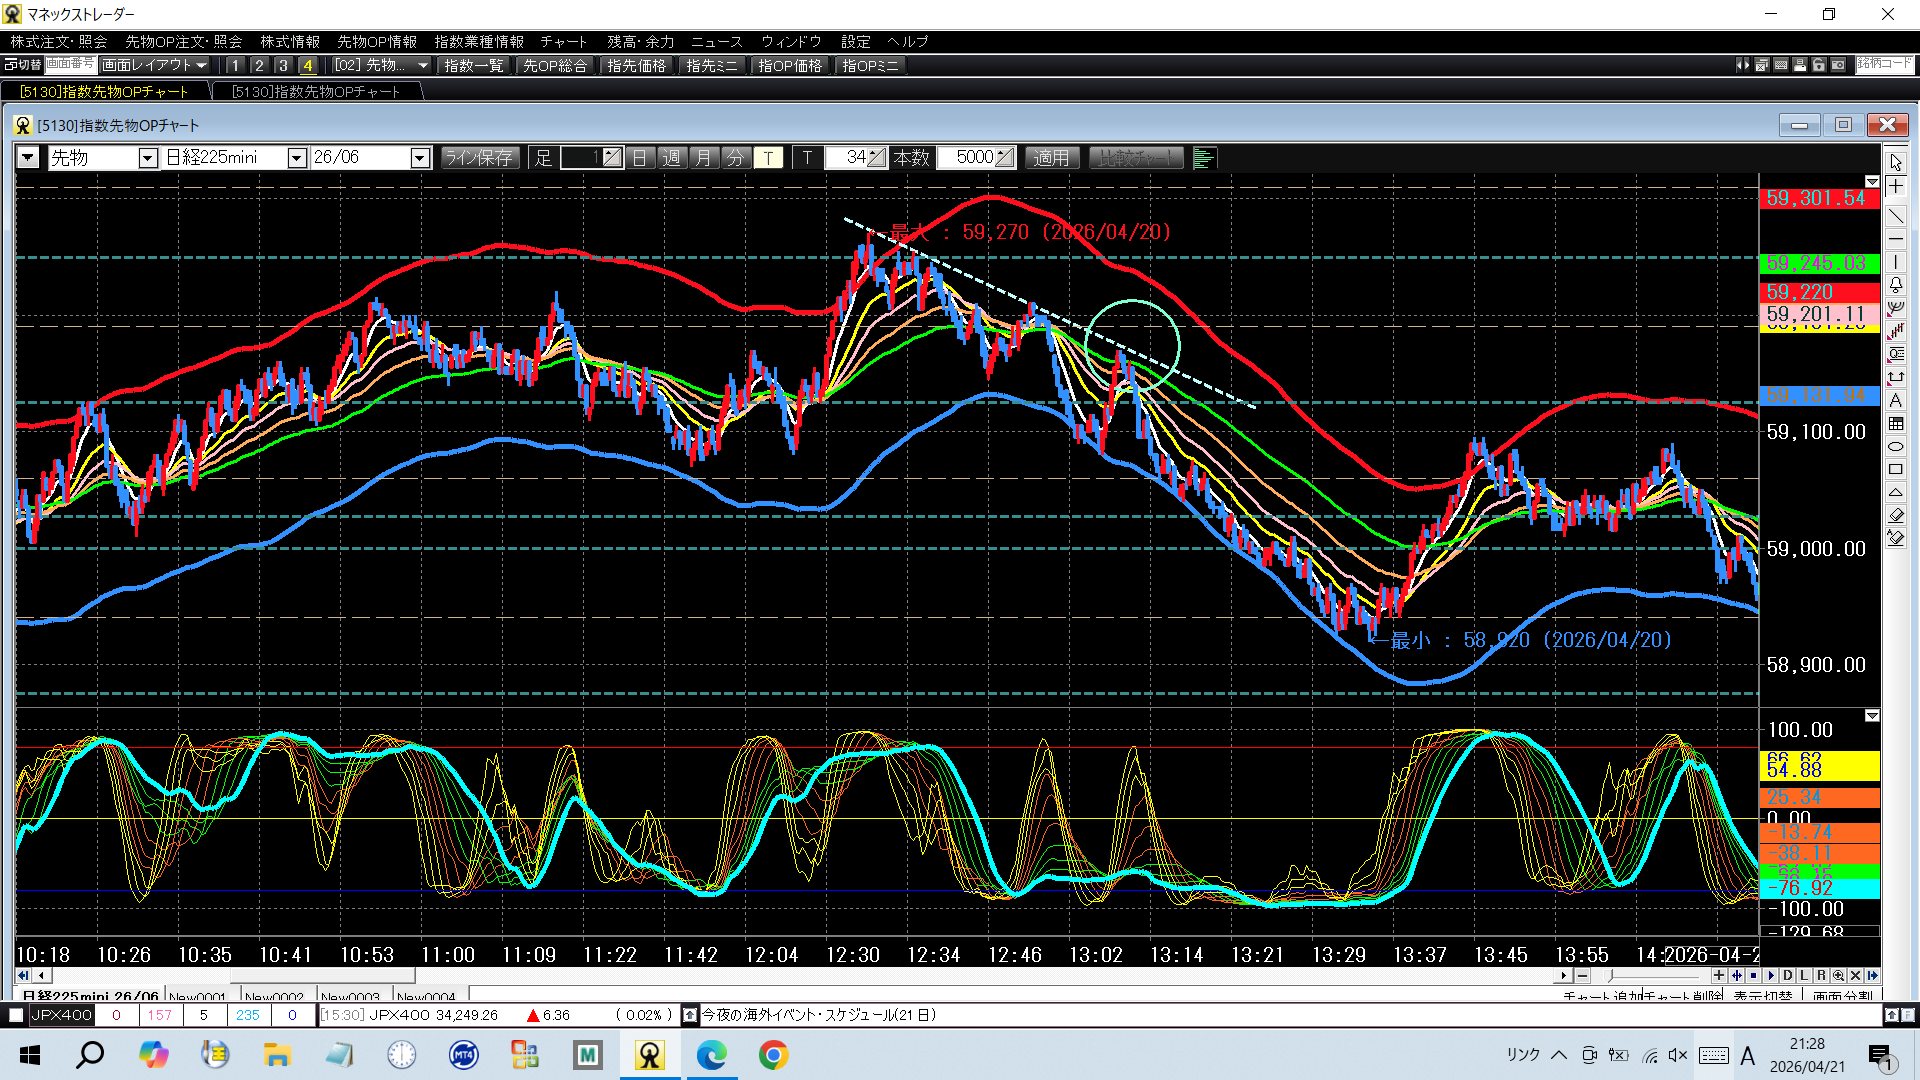Adjust the chart zoom slider handle

point(1610,975)
